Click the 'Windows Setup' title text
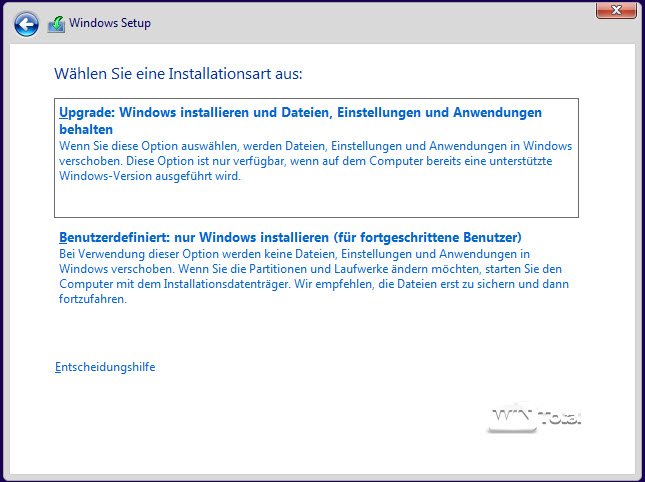Viewport: 645px width, 482px height. pos(110,23)
